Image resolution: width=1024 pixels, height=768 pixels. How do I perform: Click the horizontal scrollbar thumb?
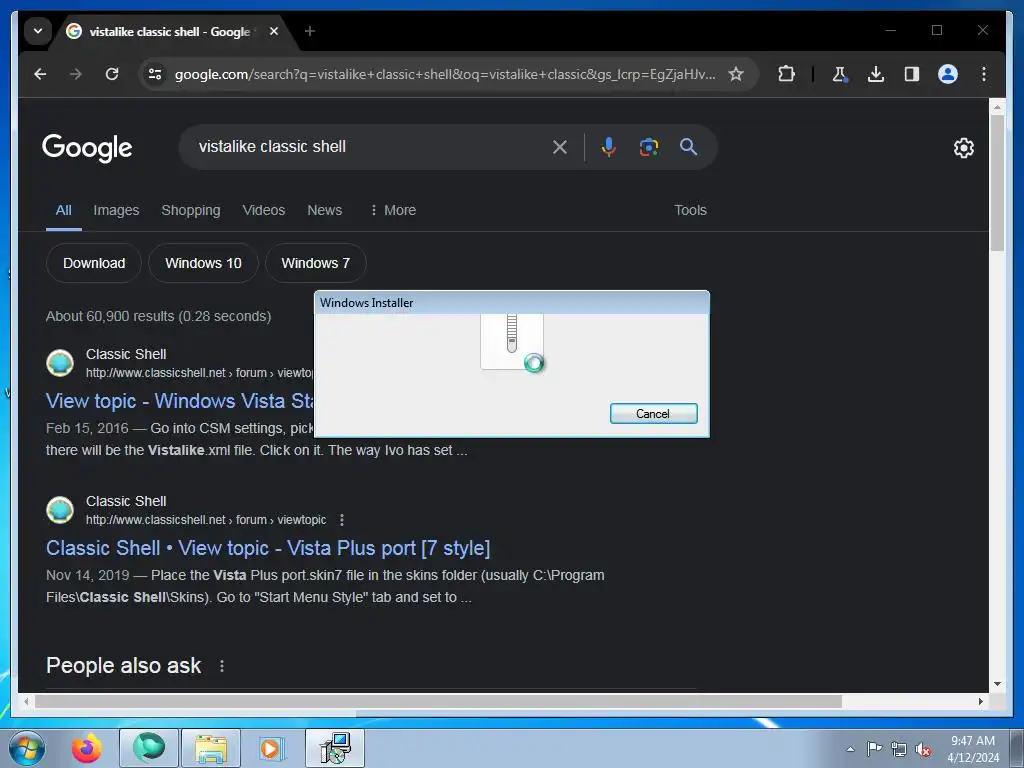pyautogui.click(x=438, y=701)
